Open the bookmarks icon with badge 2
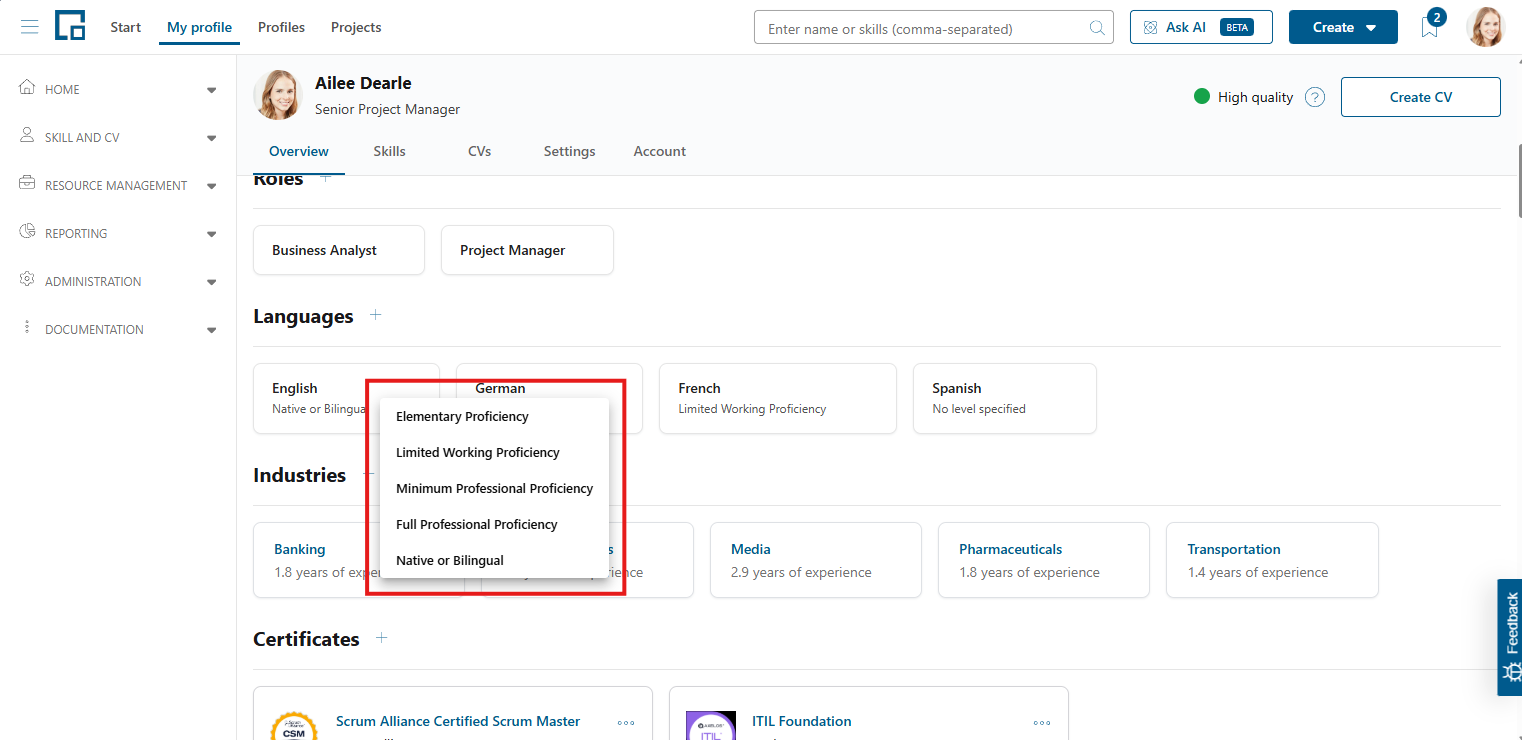 [x=1431, y=27]
